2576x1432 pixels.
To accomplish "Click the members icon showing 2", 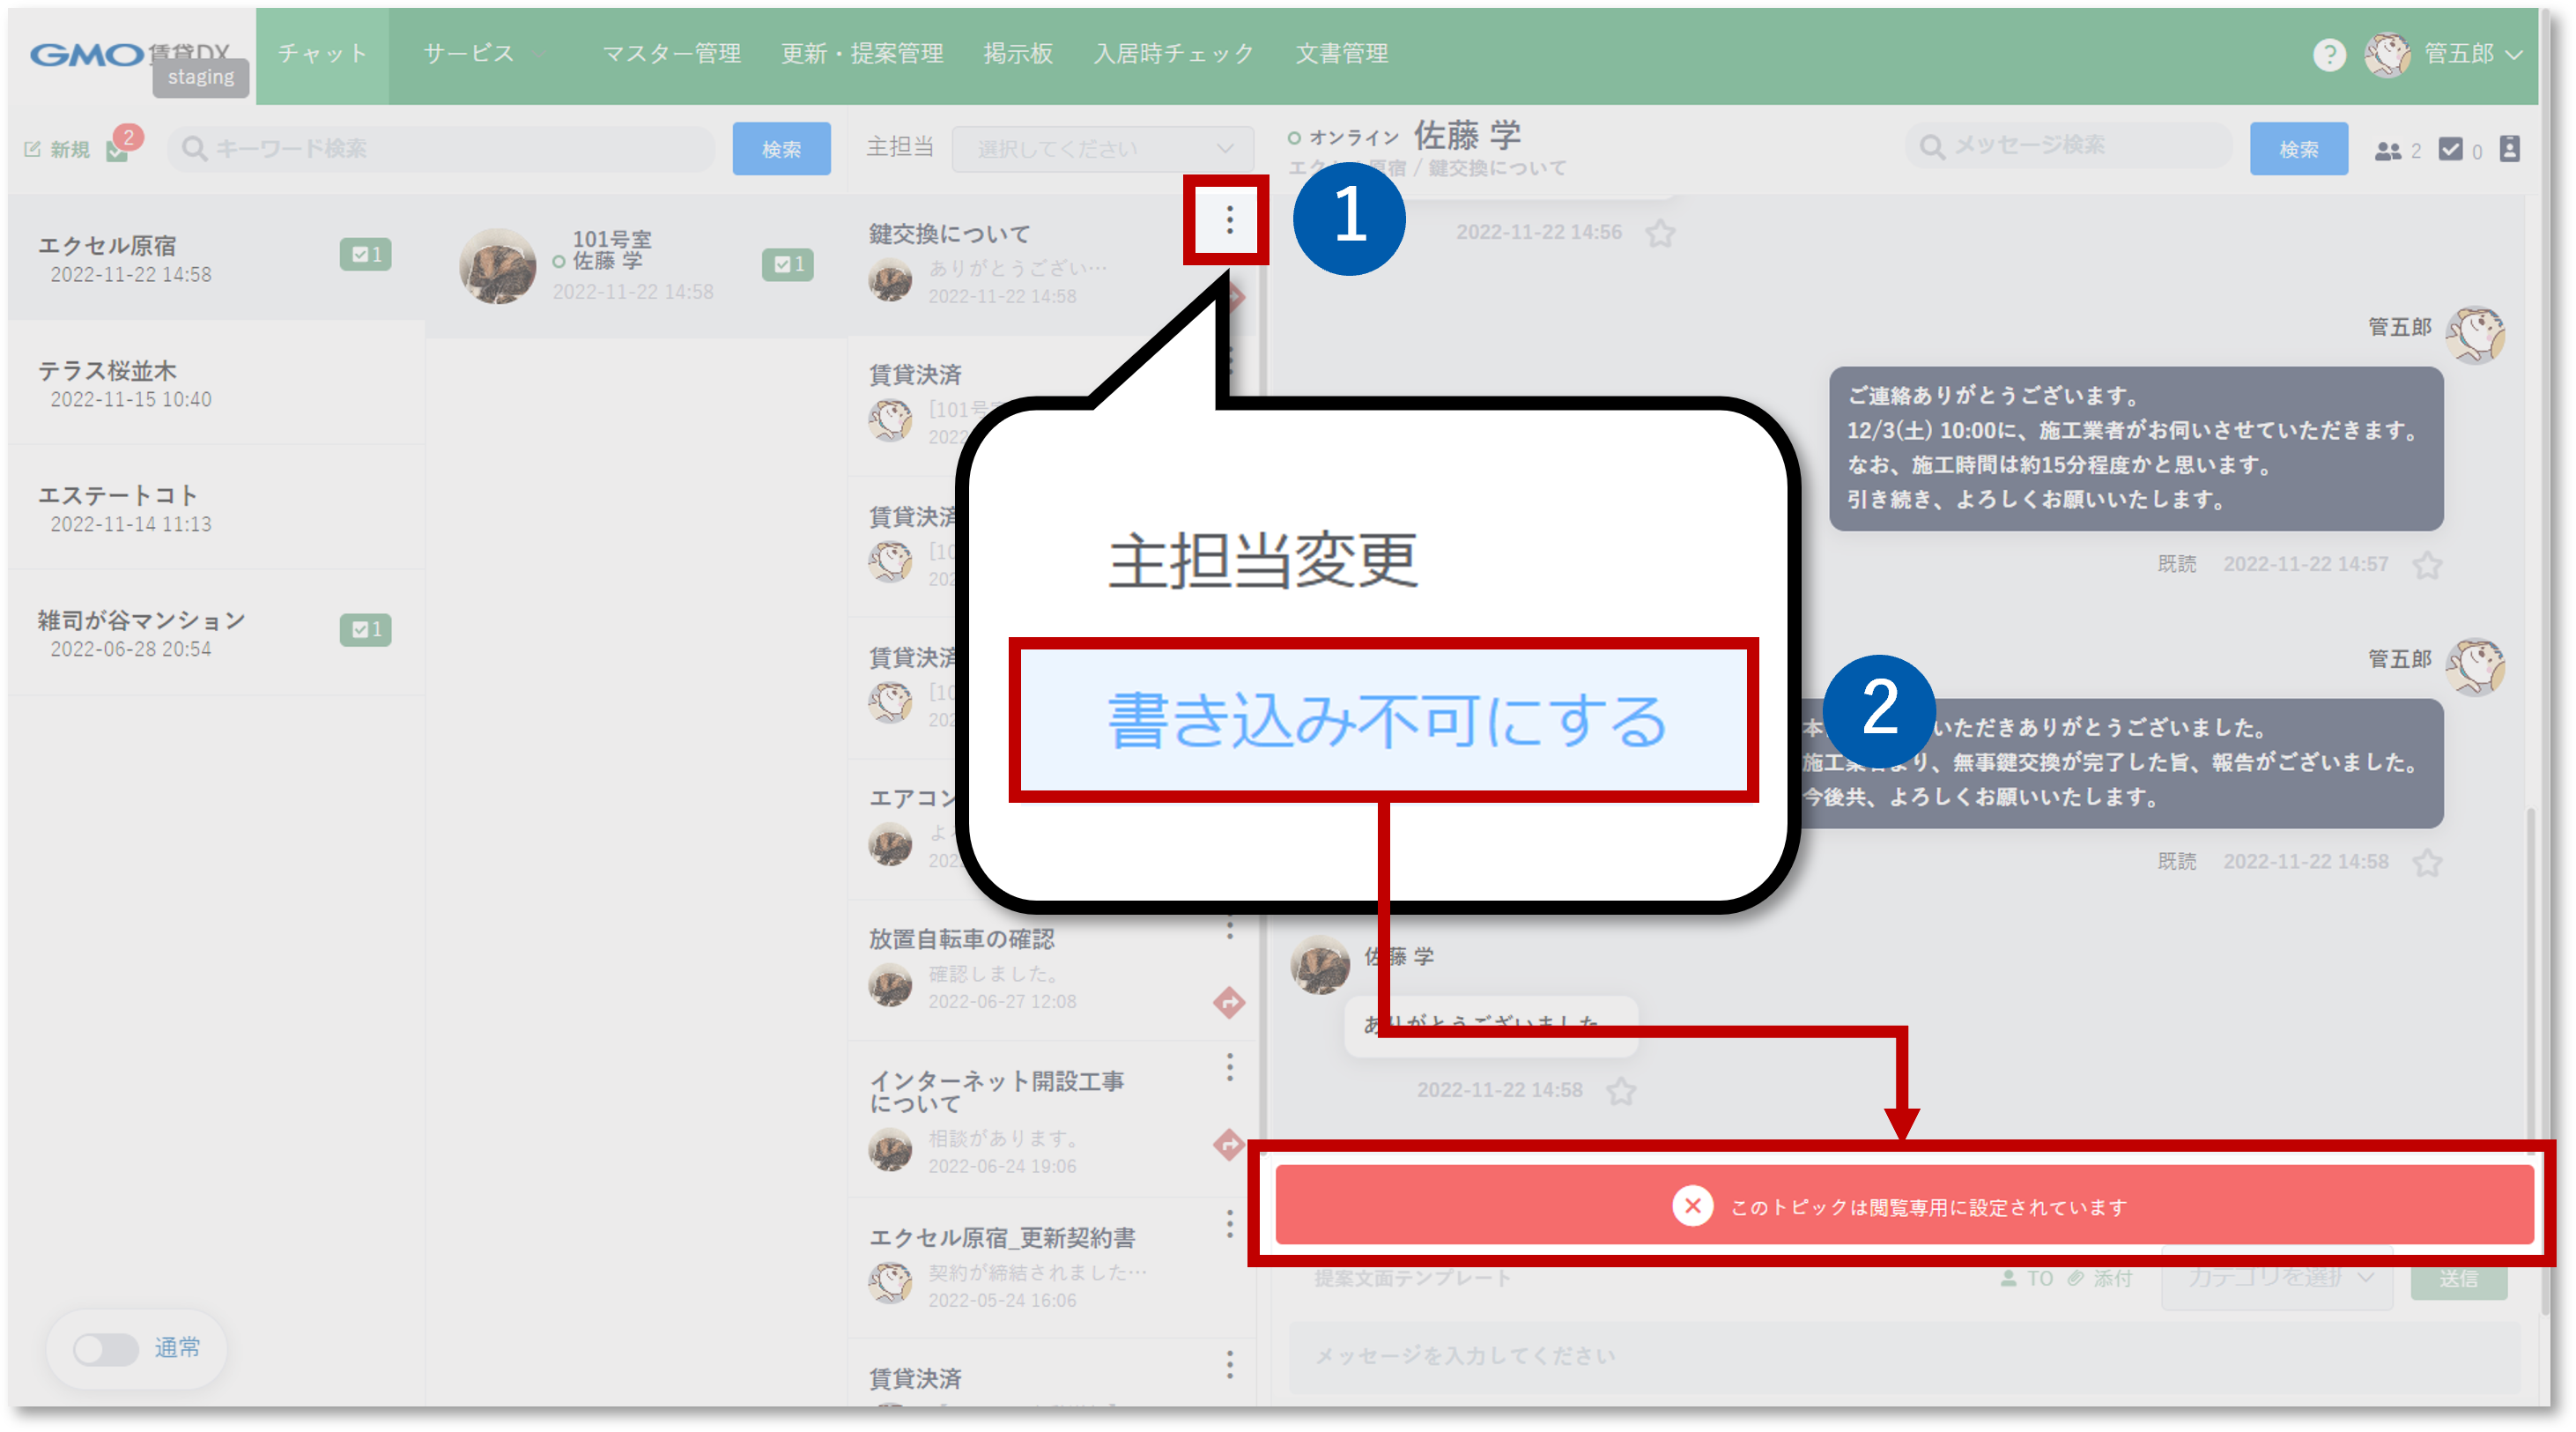I will coord(2388,150).
